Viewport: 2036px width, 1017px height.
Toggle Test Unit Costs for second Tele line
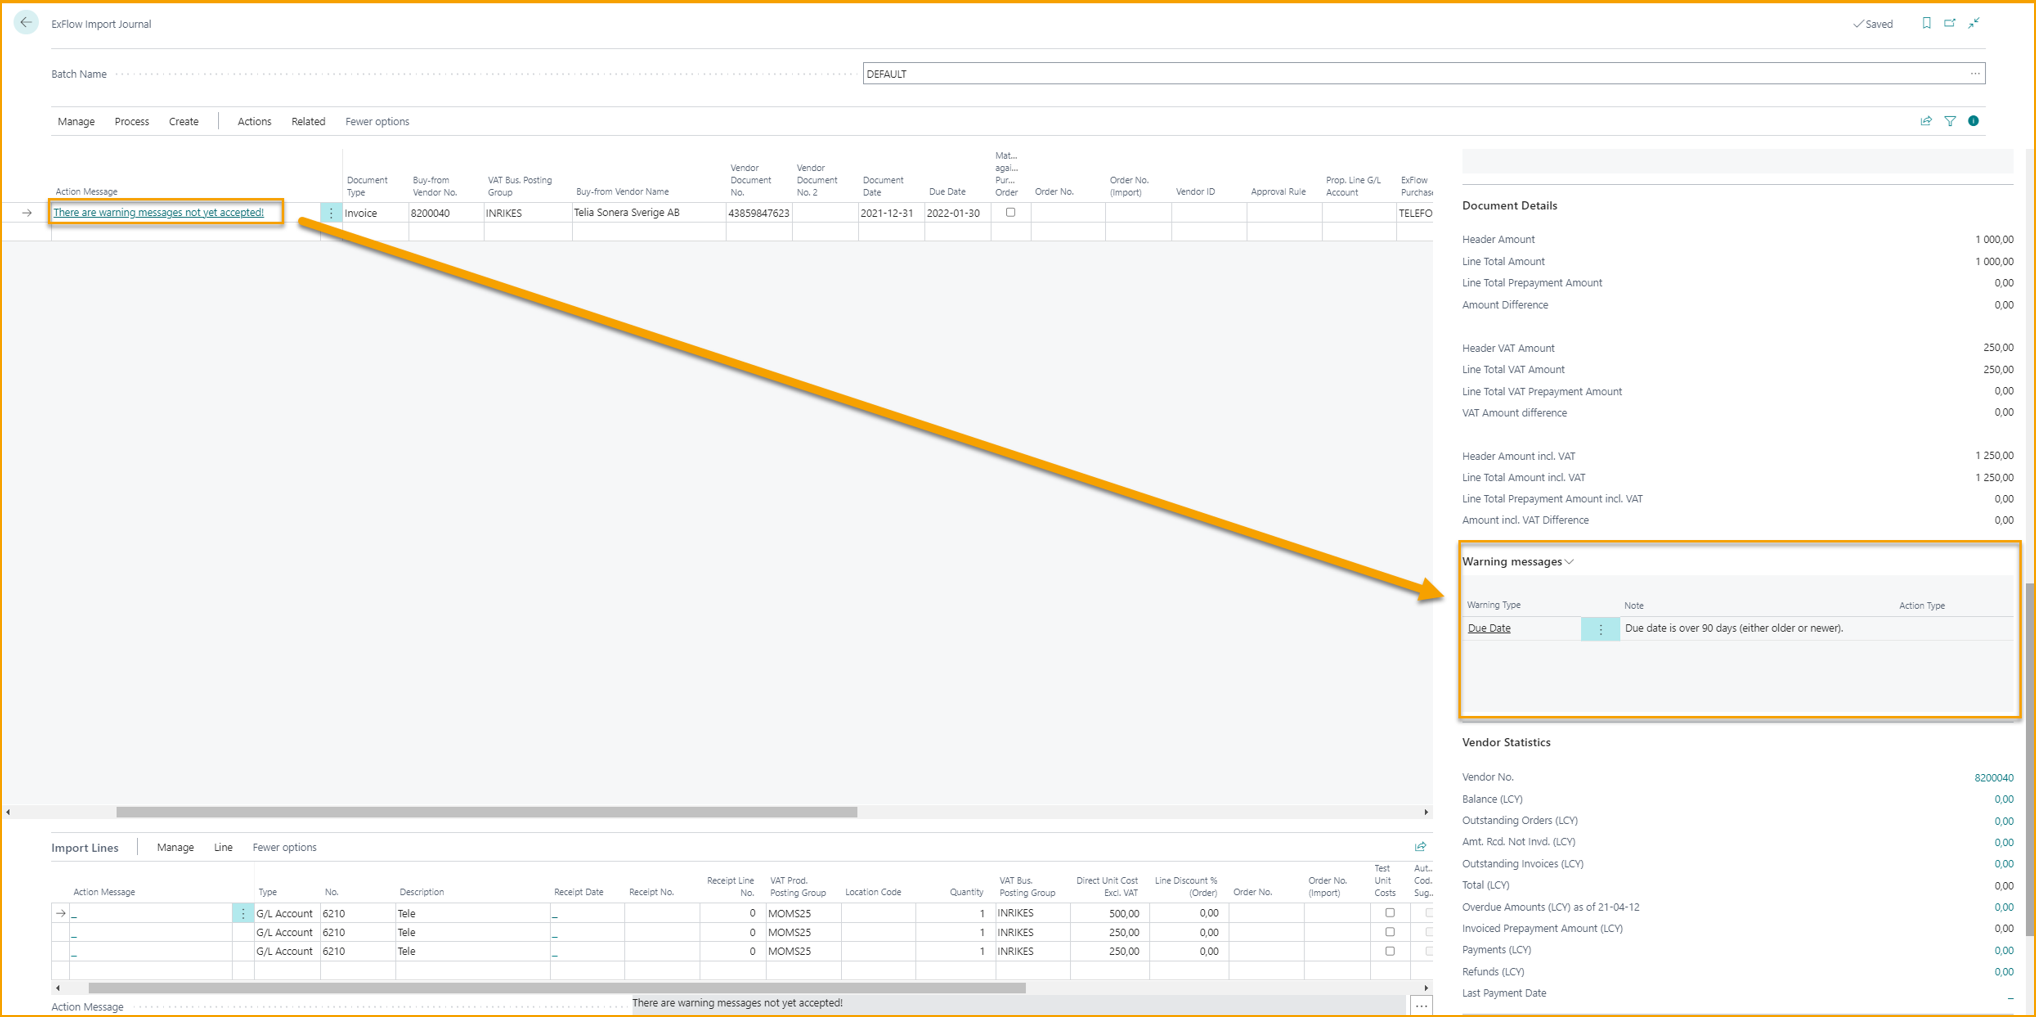(x=1389, y=932)
